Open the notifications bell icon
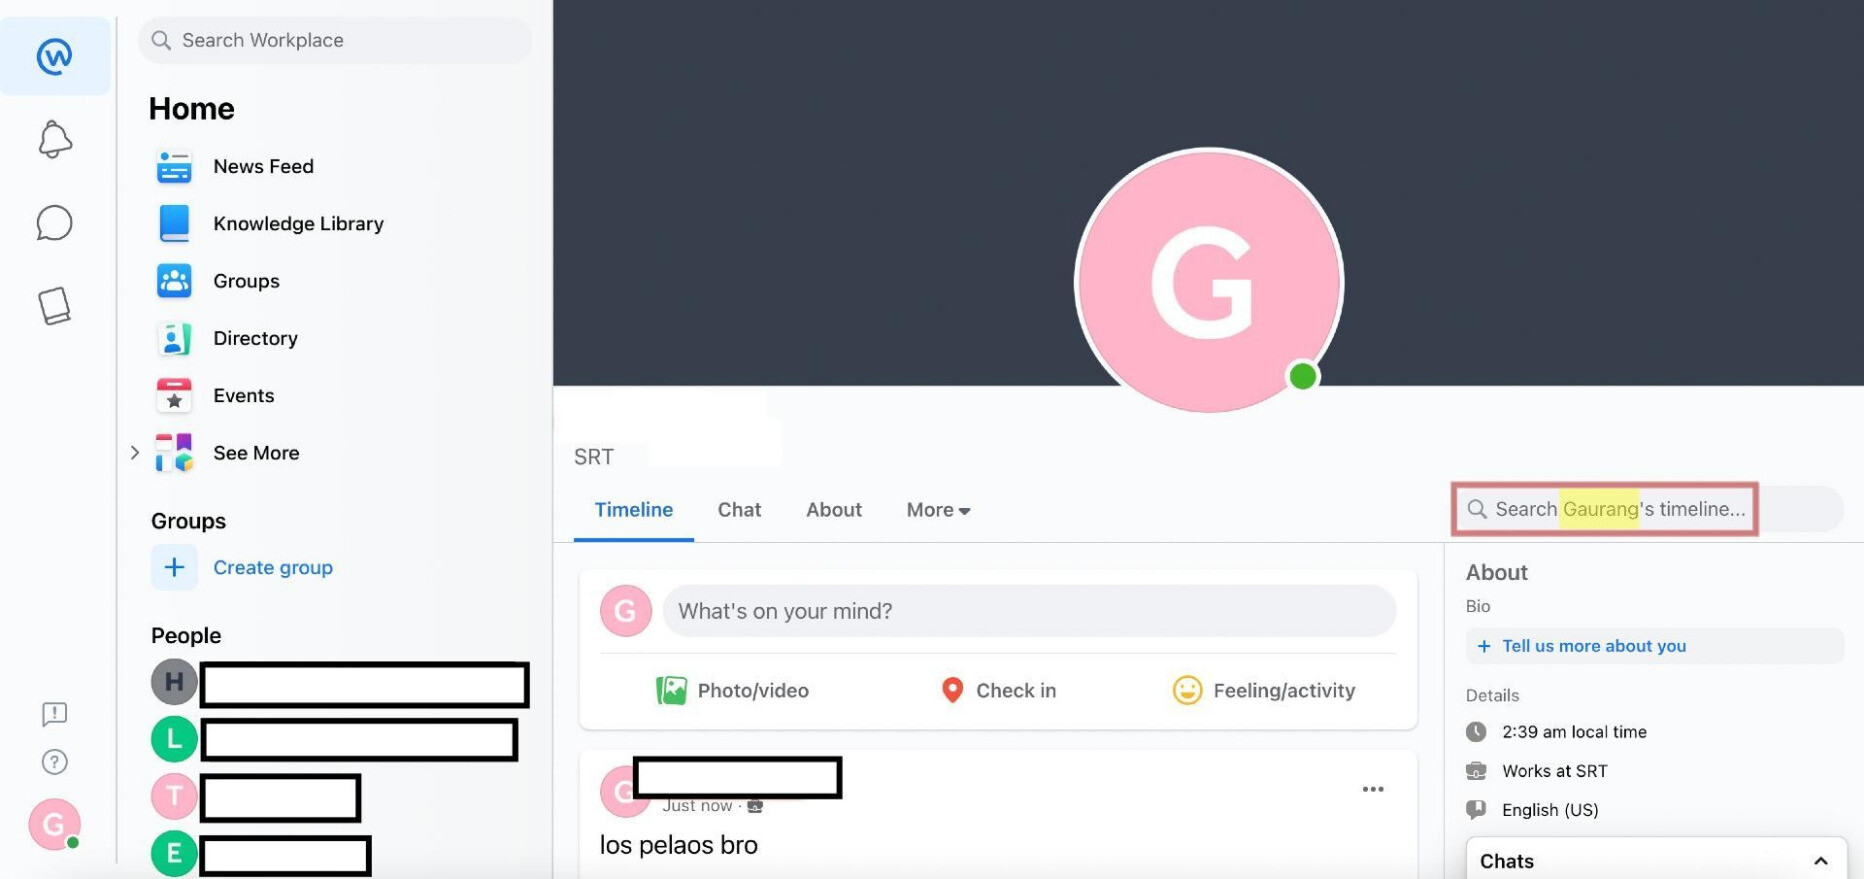 click(x=55, y=139)
